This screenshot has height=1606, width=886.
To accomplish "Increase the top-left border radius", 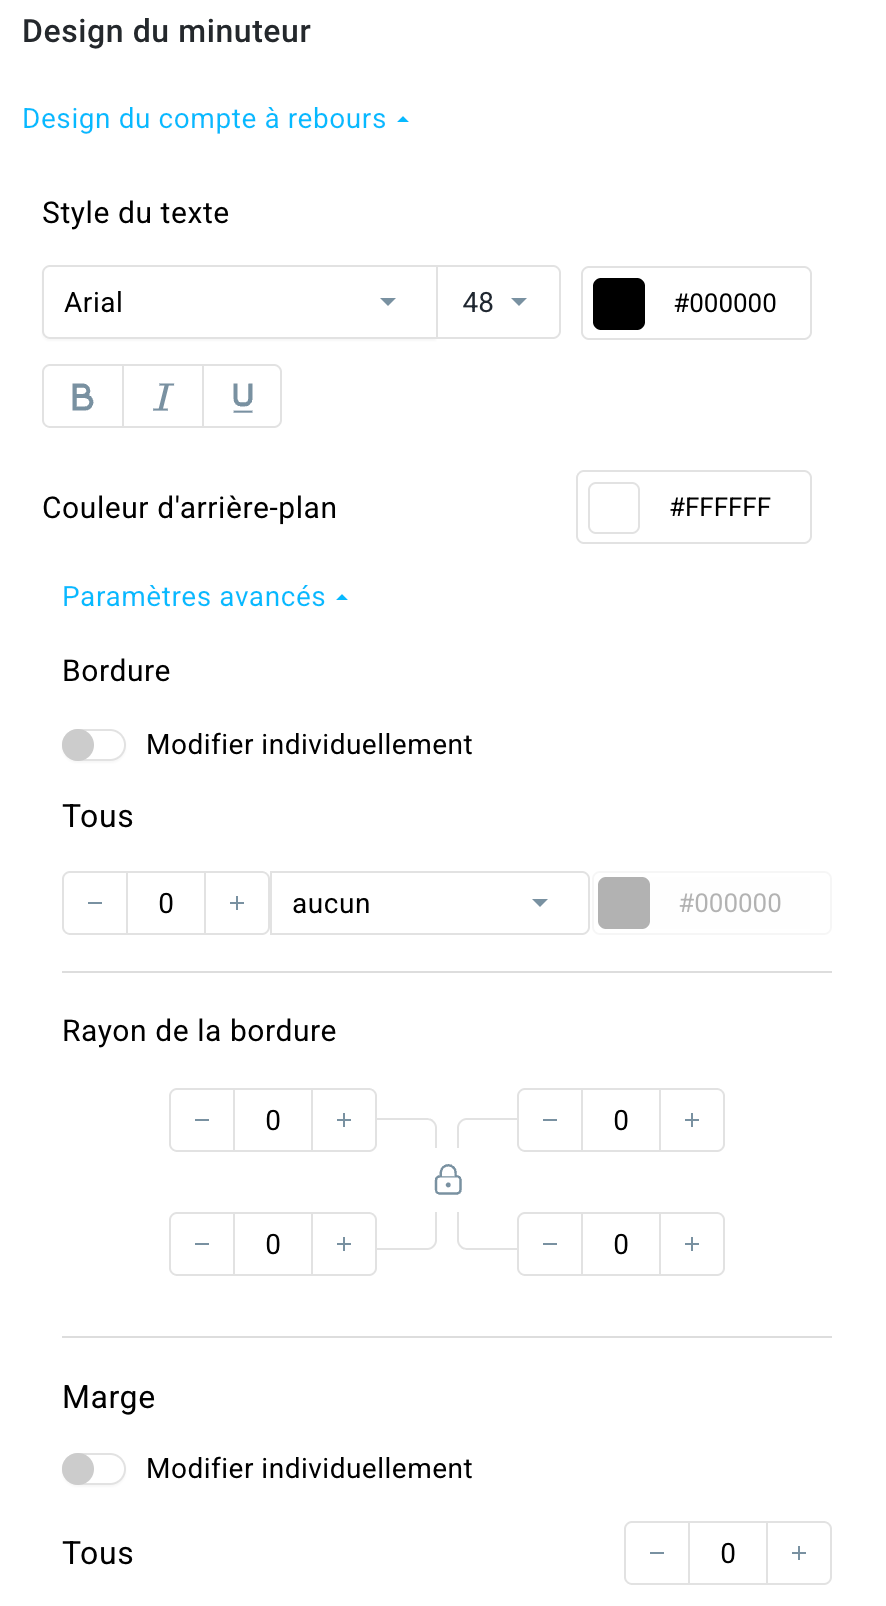I will [x=344, y=1120].
